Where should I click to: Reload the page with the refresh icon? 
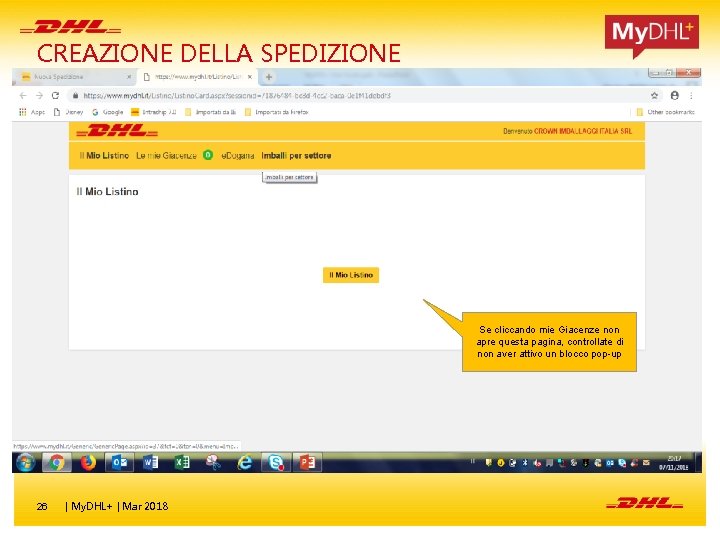tap(56, 96)
